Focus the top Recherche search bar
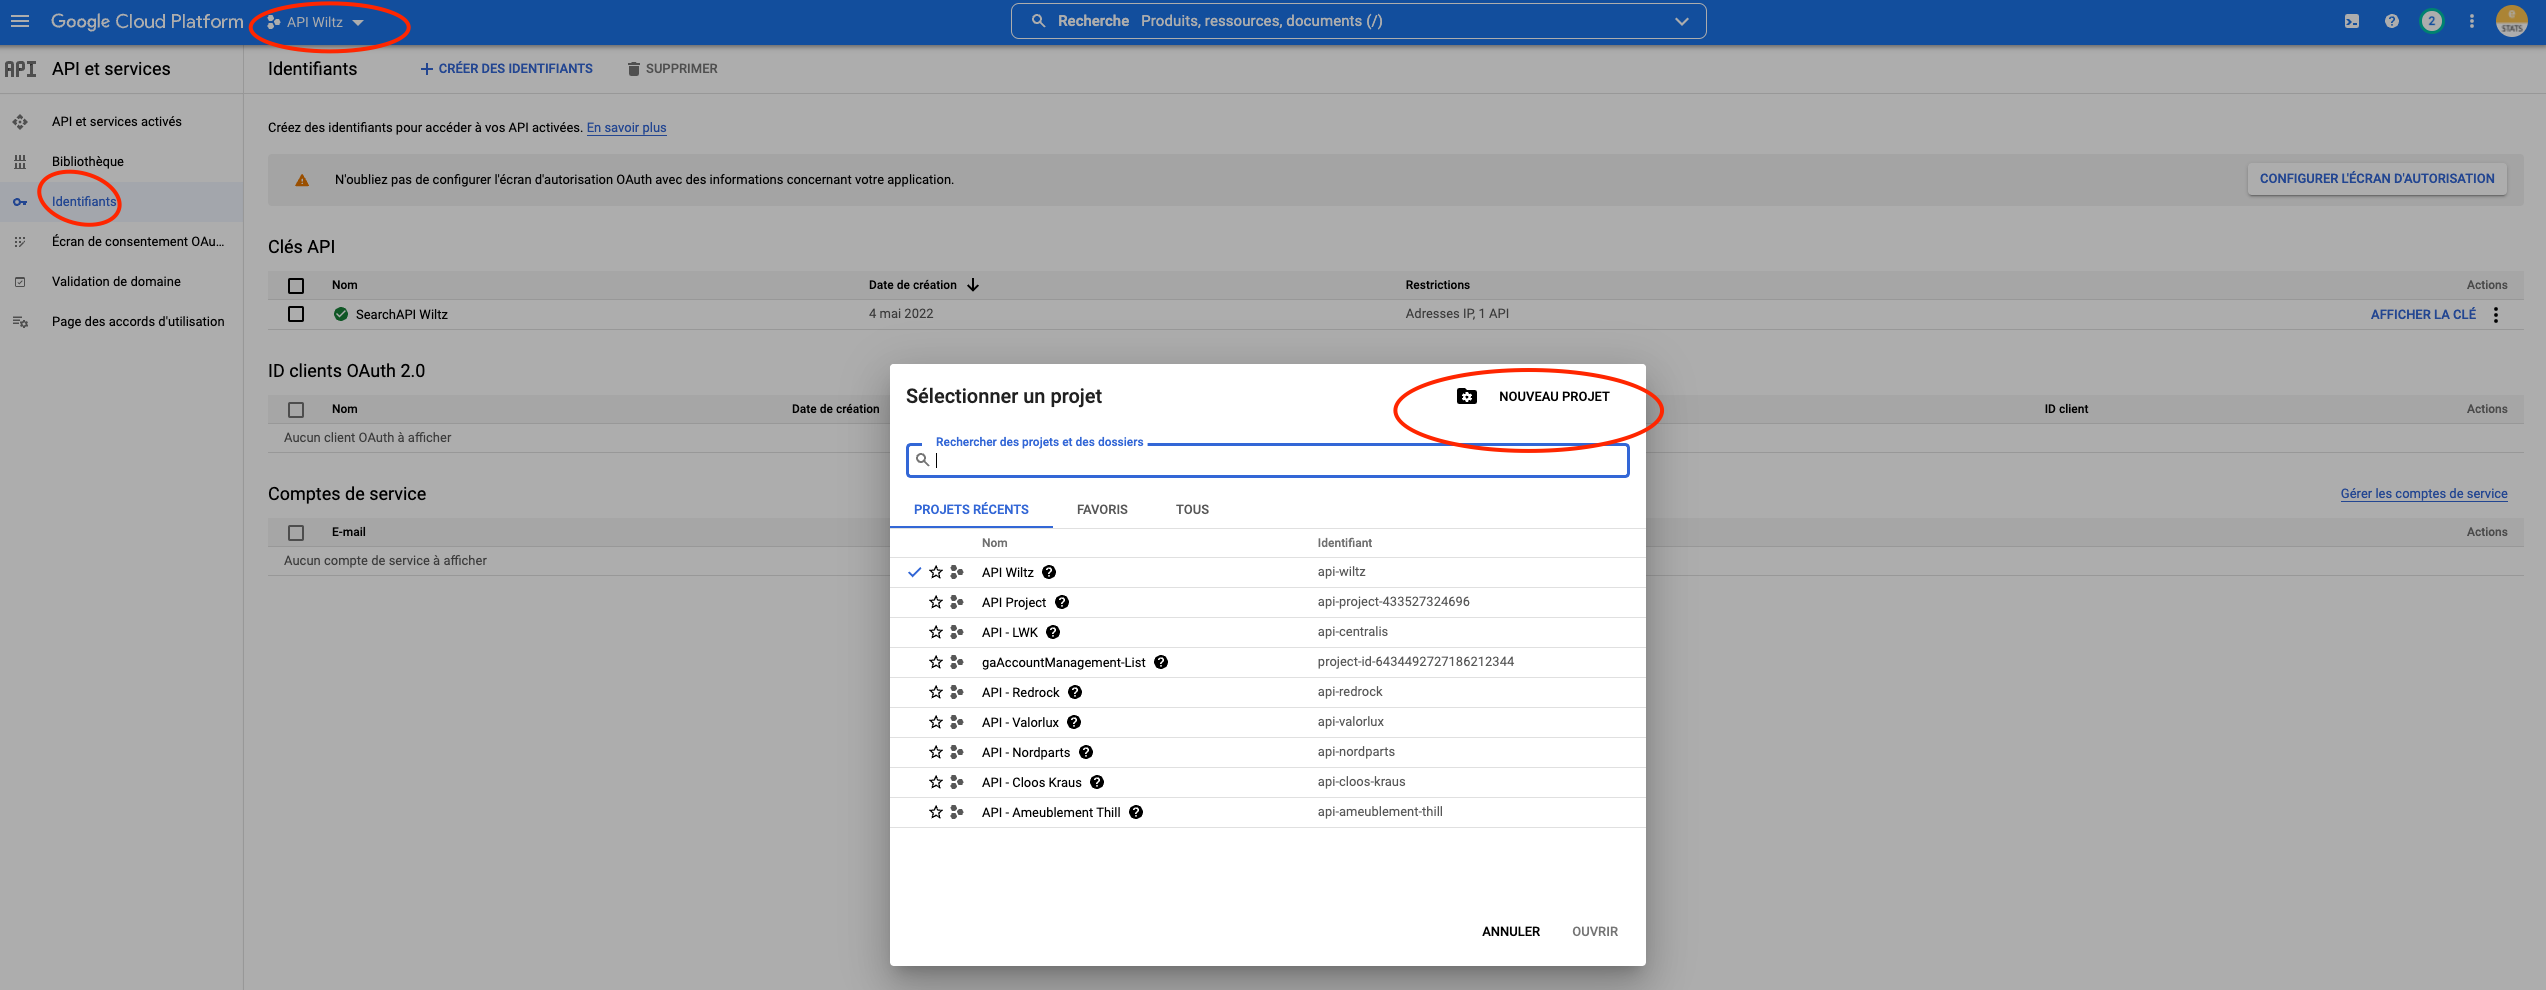The height and width of the screenshot is (990, 2546). pos(1358,21)
